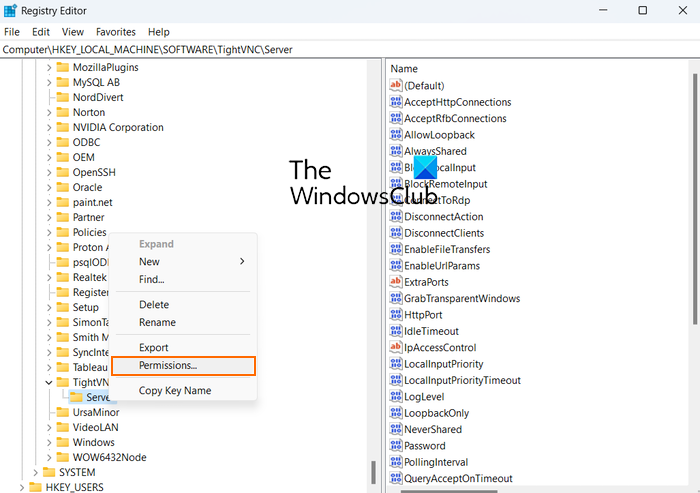
Task: Select Find... in the context menu
Action: 183,280
